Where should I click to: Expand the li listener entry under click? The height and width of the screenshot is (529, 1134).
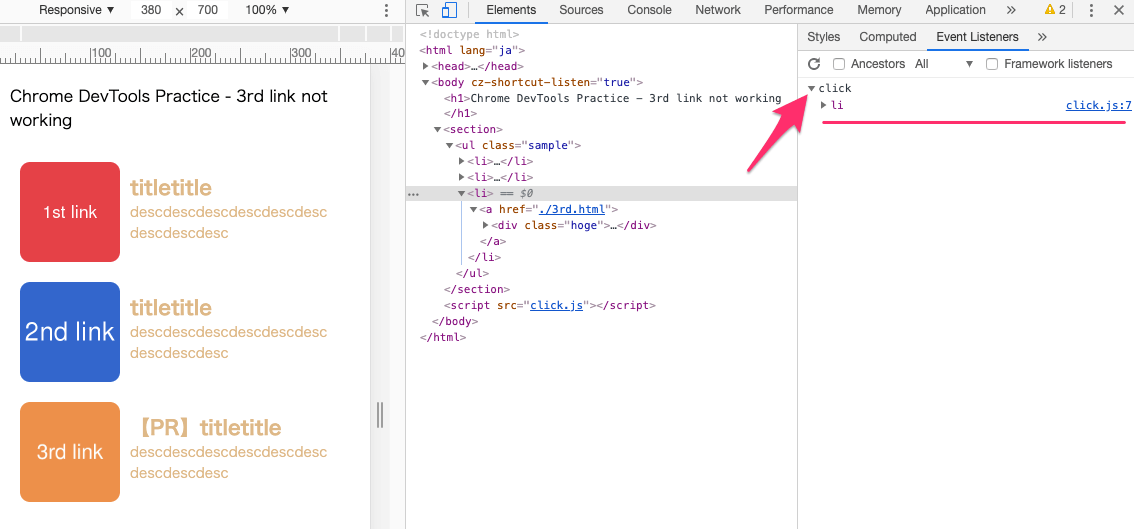(x=824, y=105)
